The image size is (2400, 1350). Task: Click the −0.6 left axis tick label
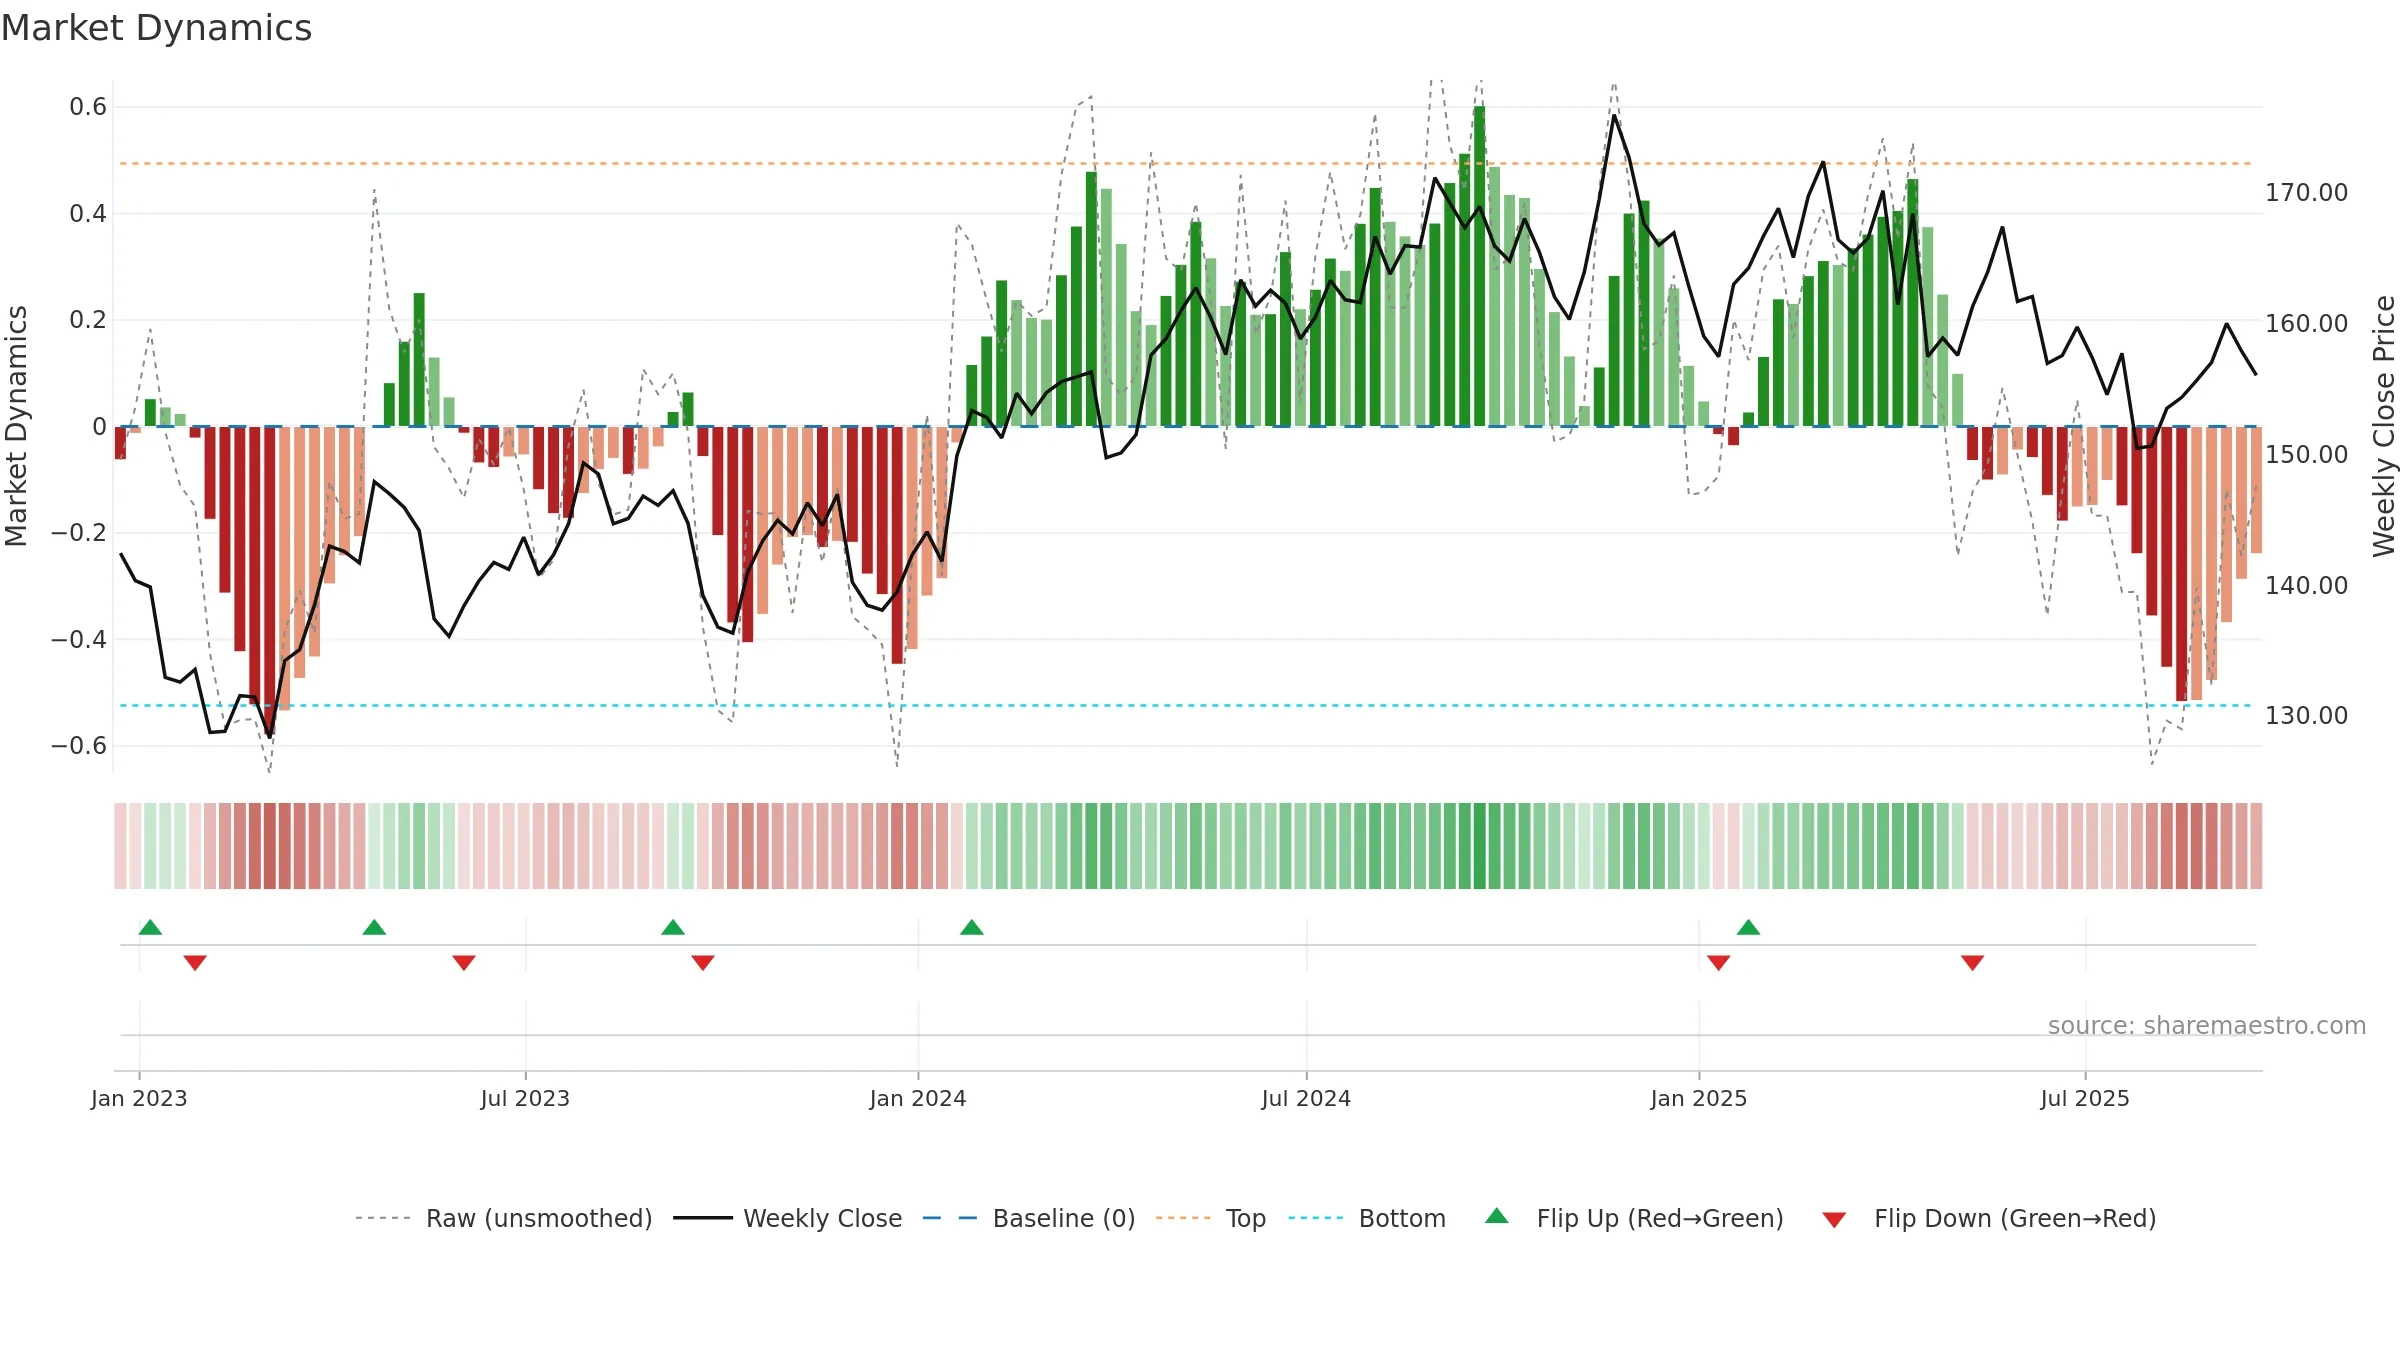click(x=79, y=746)
